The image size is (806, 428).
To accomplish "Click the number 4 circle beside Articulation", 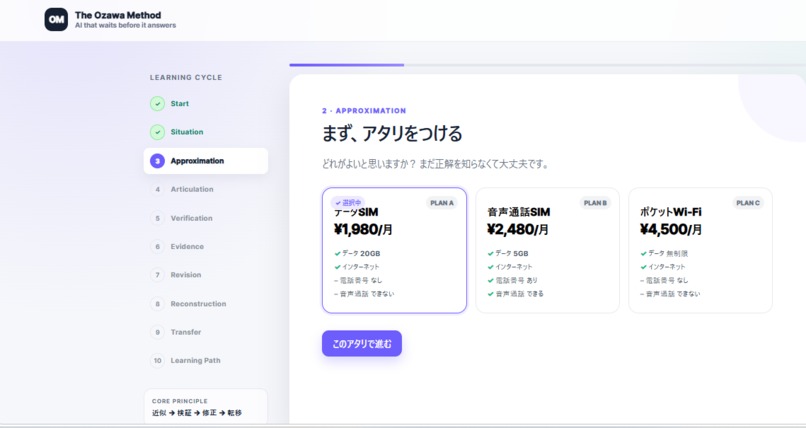I will 157,189.
